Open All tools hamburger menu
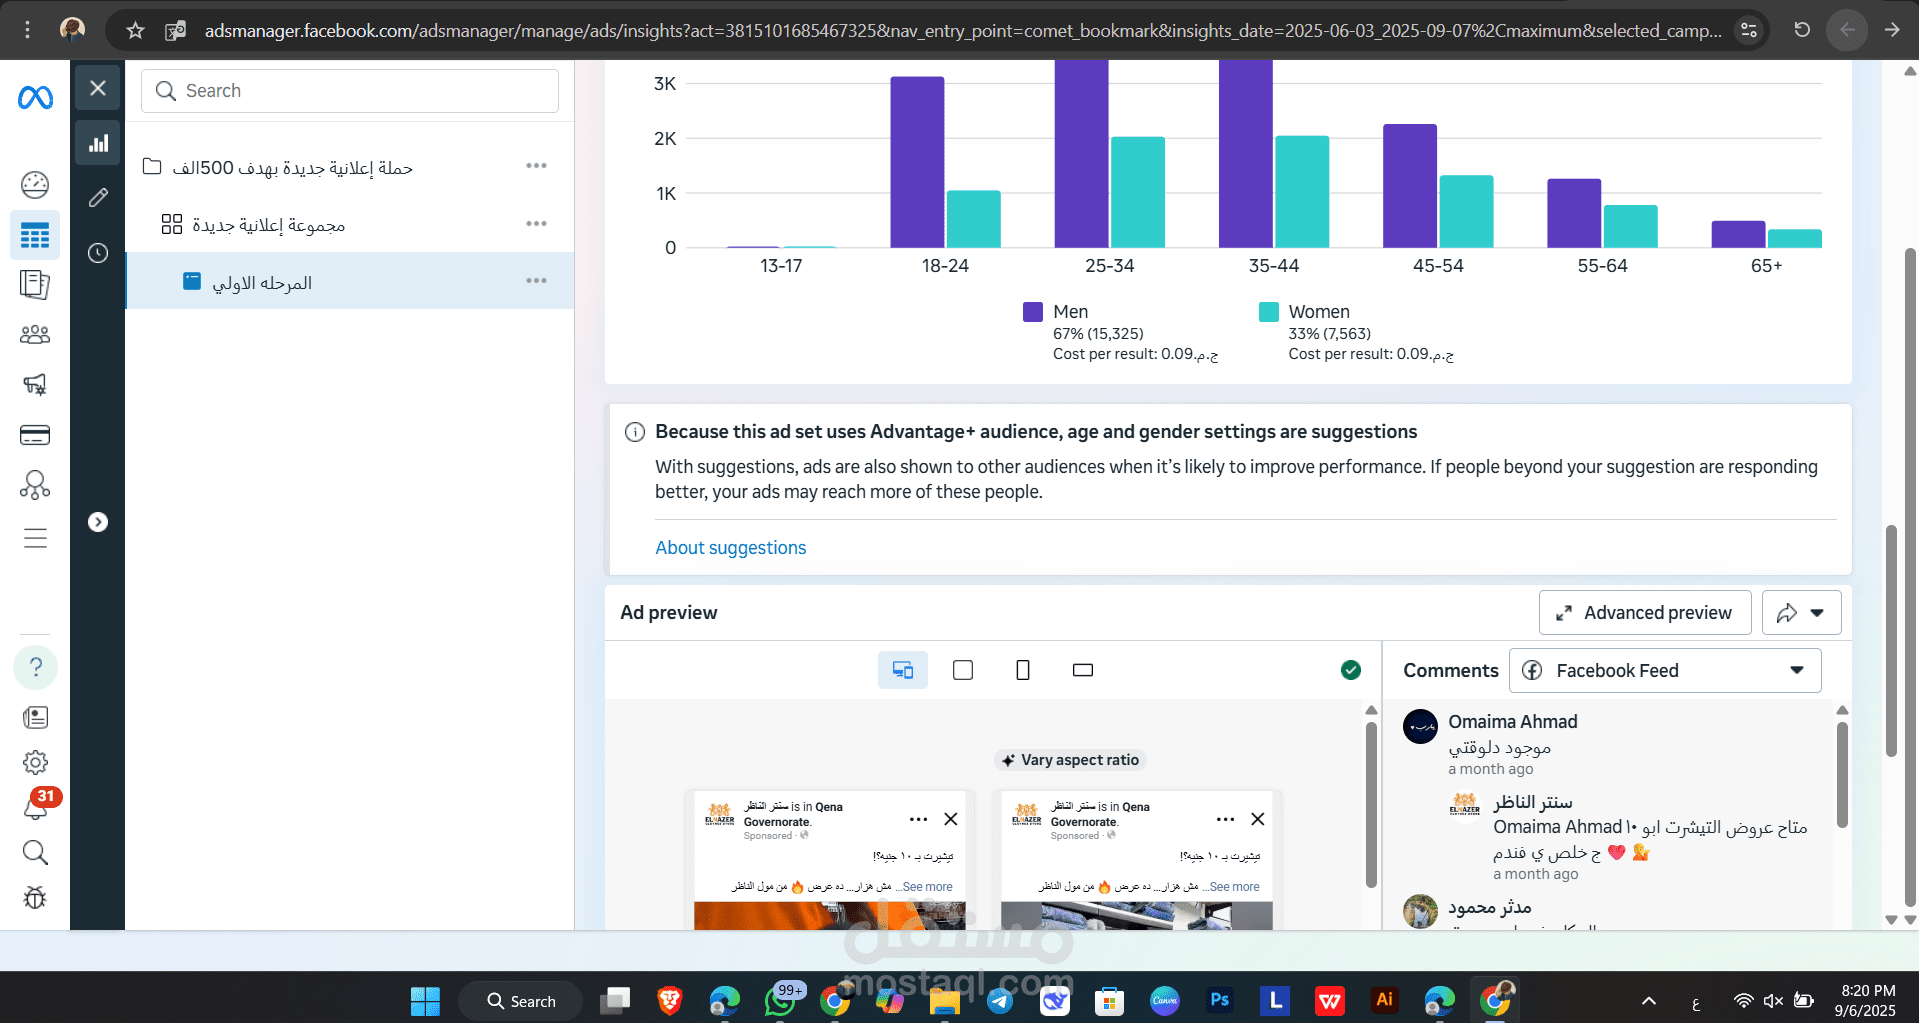This screenshot has height=1023, width=1919. coord(35,538)
